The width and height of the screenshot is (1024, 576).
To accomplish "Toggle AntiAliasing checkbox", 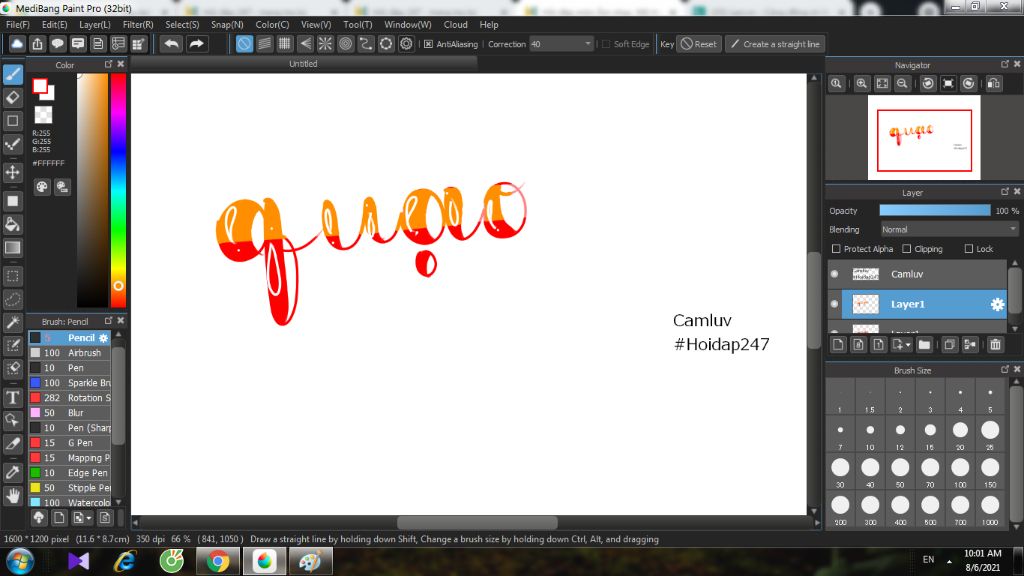I will coord(428,44).
